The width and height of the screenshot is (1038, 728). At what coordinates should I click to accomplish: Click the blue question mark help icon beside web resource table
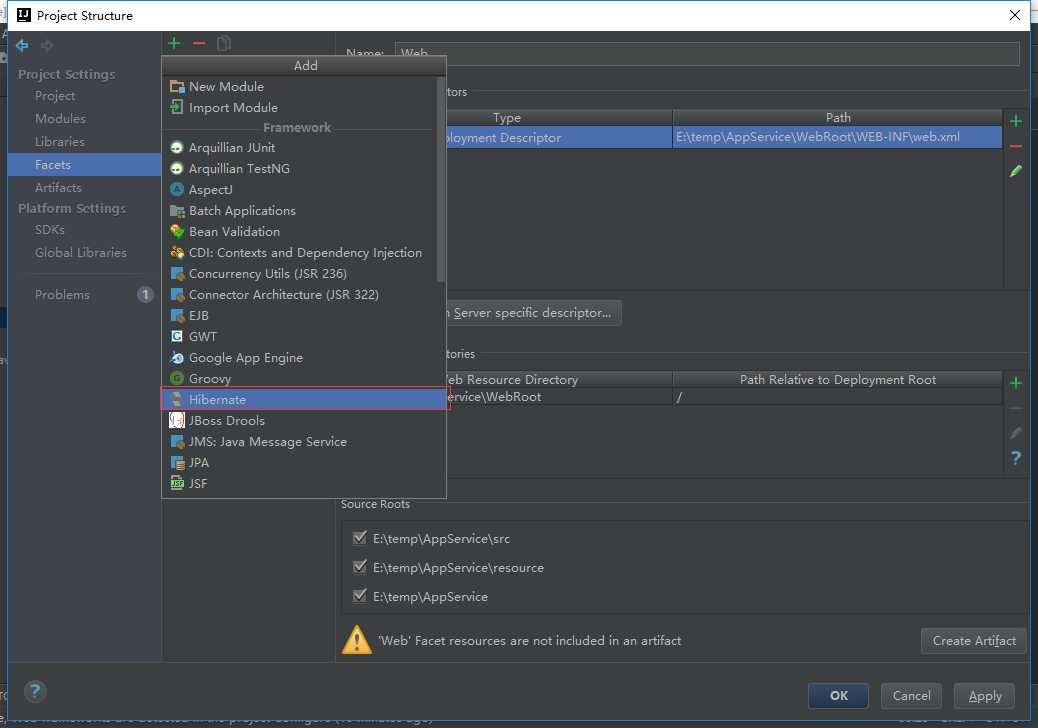click(1015, 457)
